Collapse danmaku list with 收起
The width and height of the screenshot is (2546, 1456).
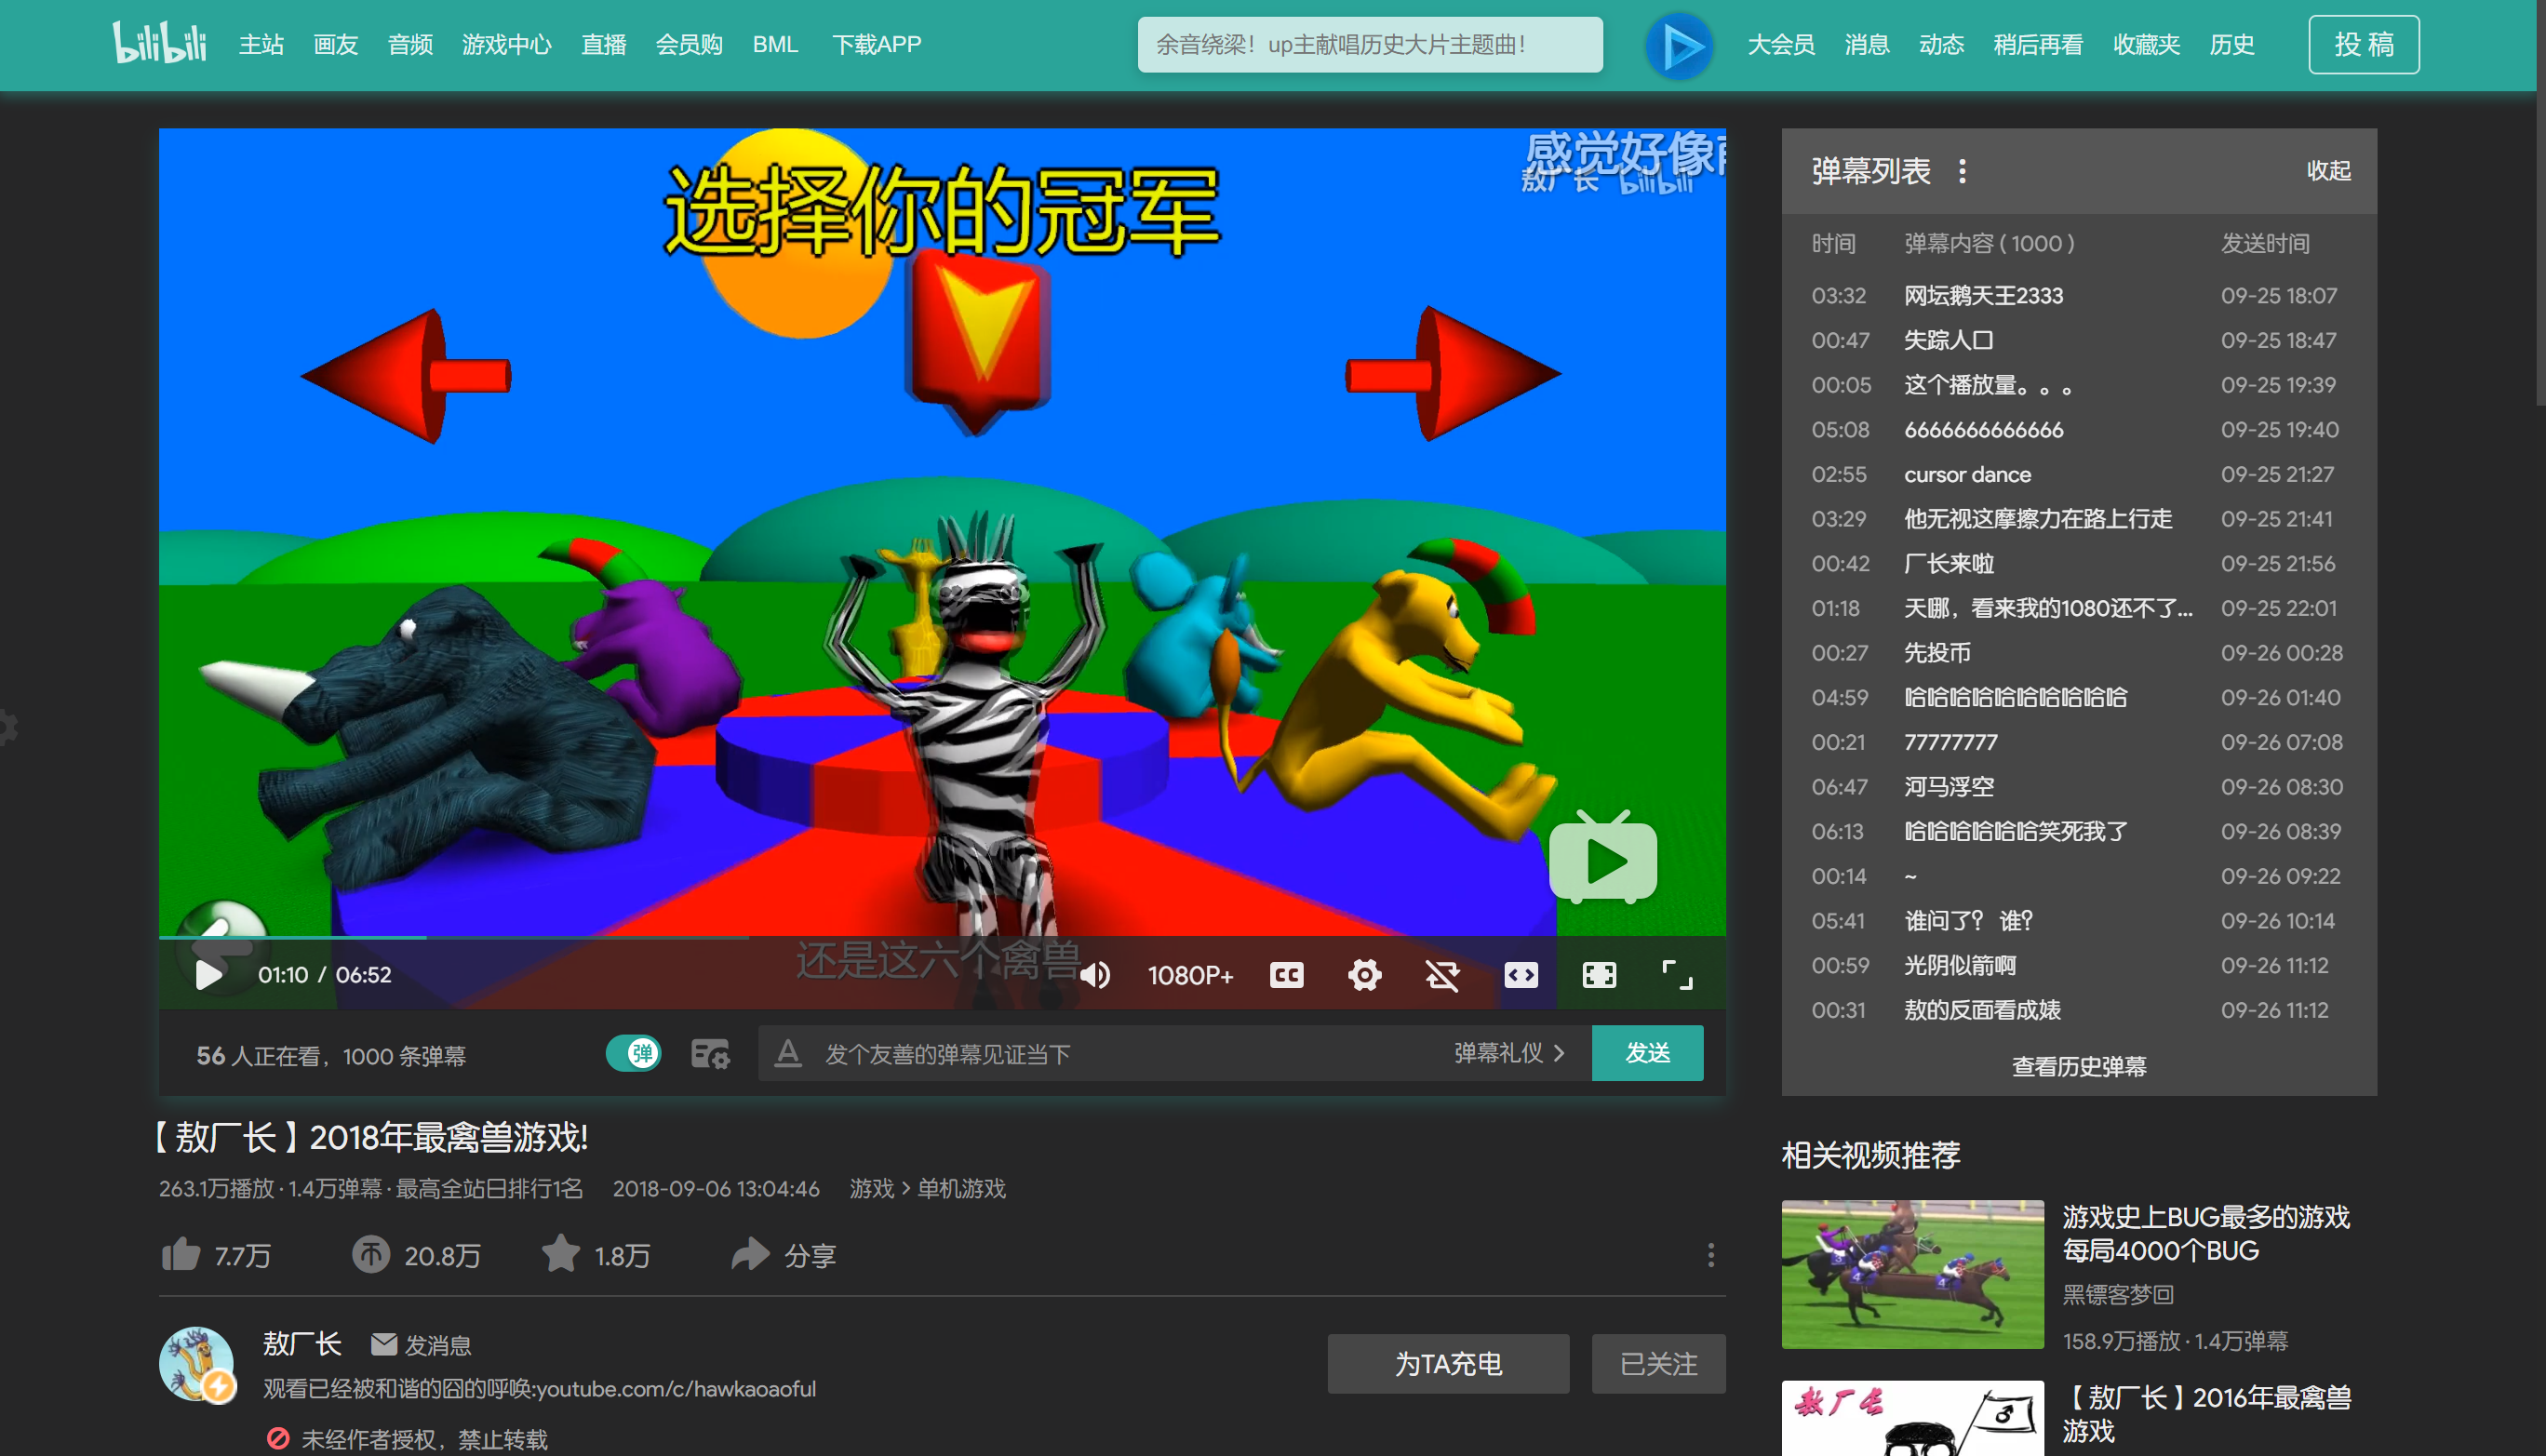coord(2328,171)
